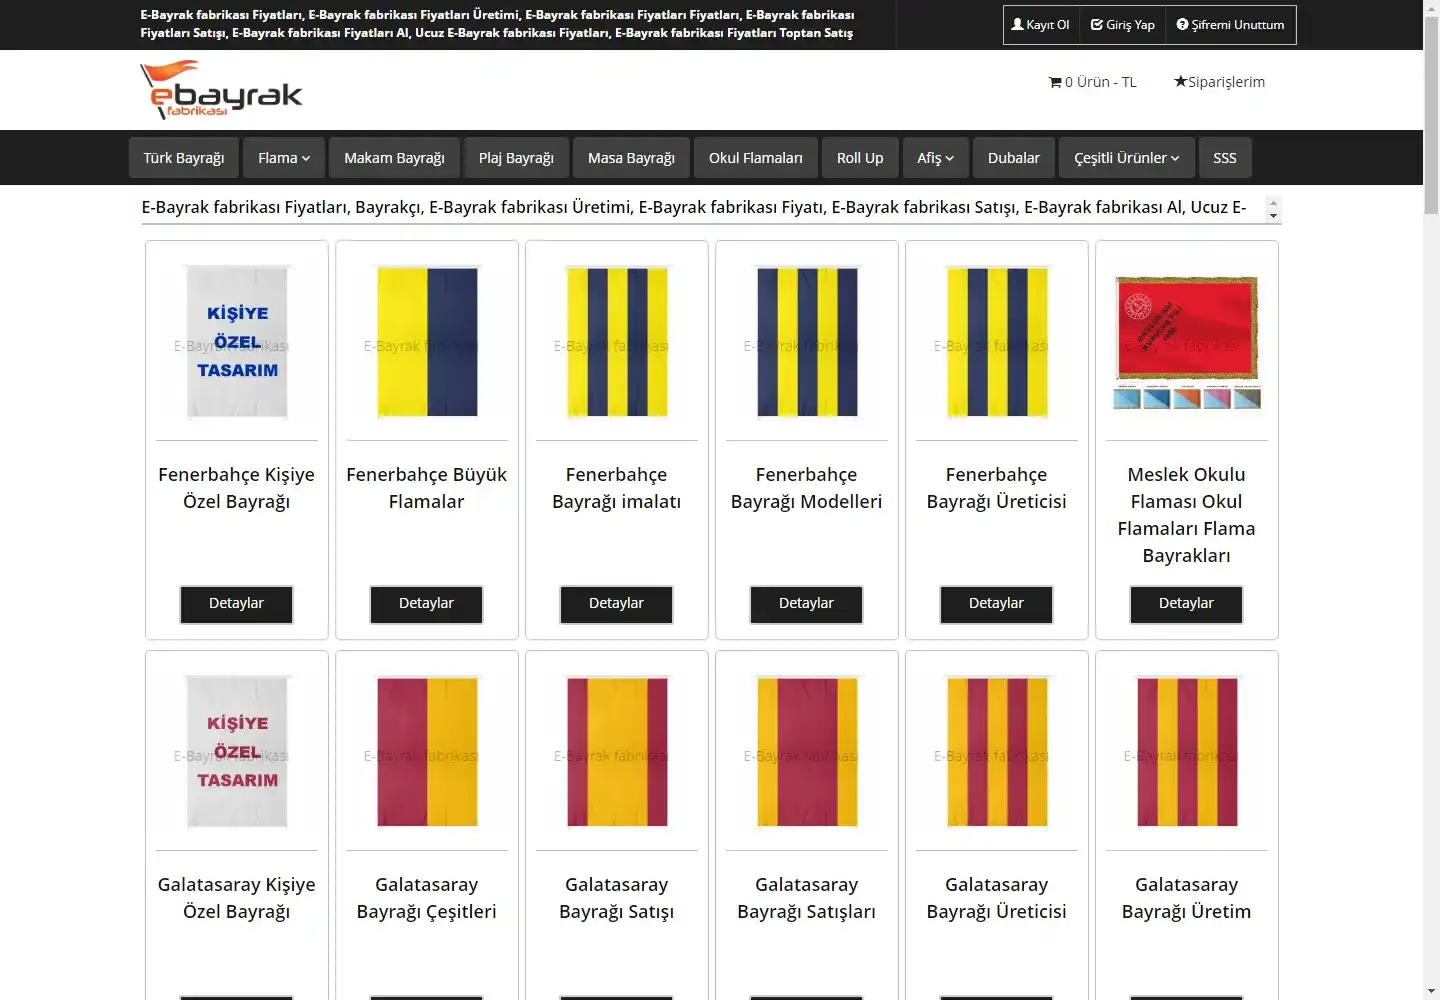Open the Fenerbahçe Kişiye Özel Bayrağı title link
Image resolution: width=1440 pixels, height=1000 pixels.
[236, 488]
